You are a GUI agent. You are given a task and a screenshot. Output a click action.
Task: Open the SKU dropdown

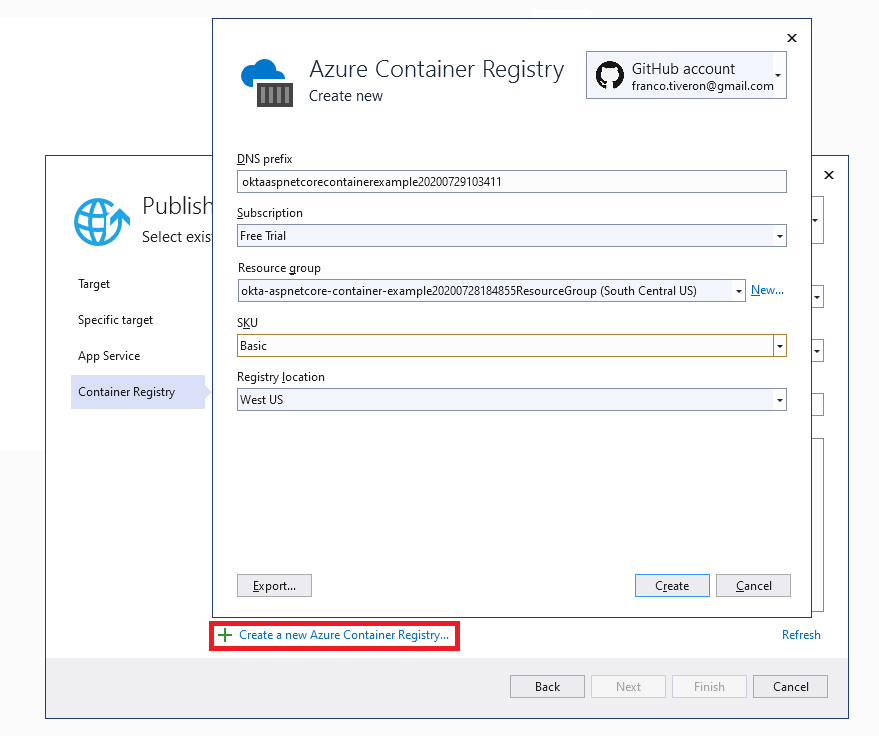[780, 343]
